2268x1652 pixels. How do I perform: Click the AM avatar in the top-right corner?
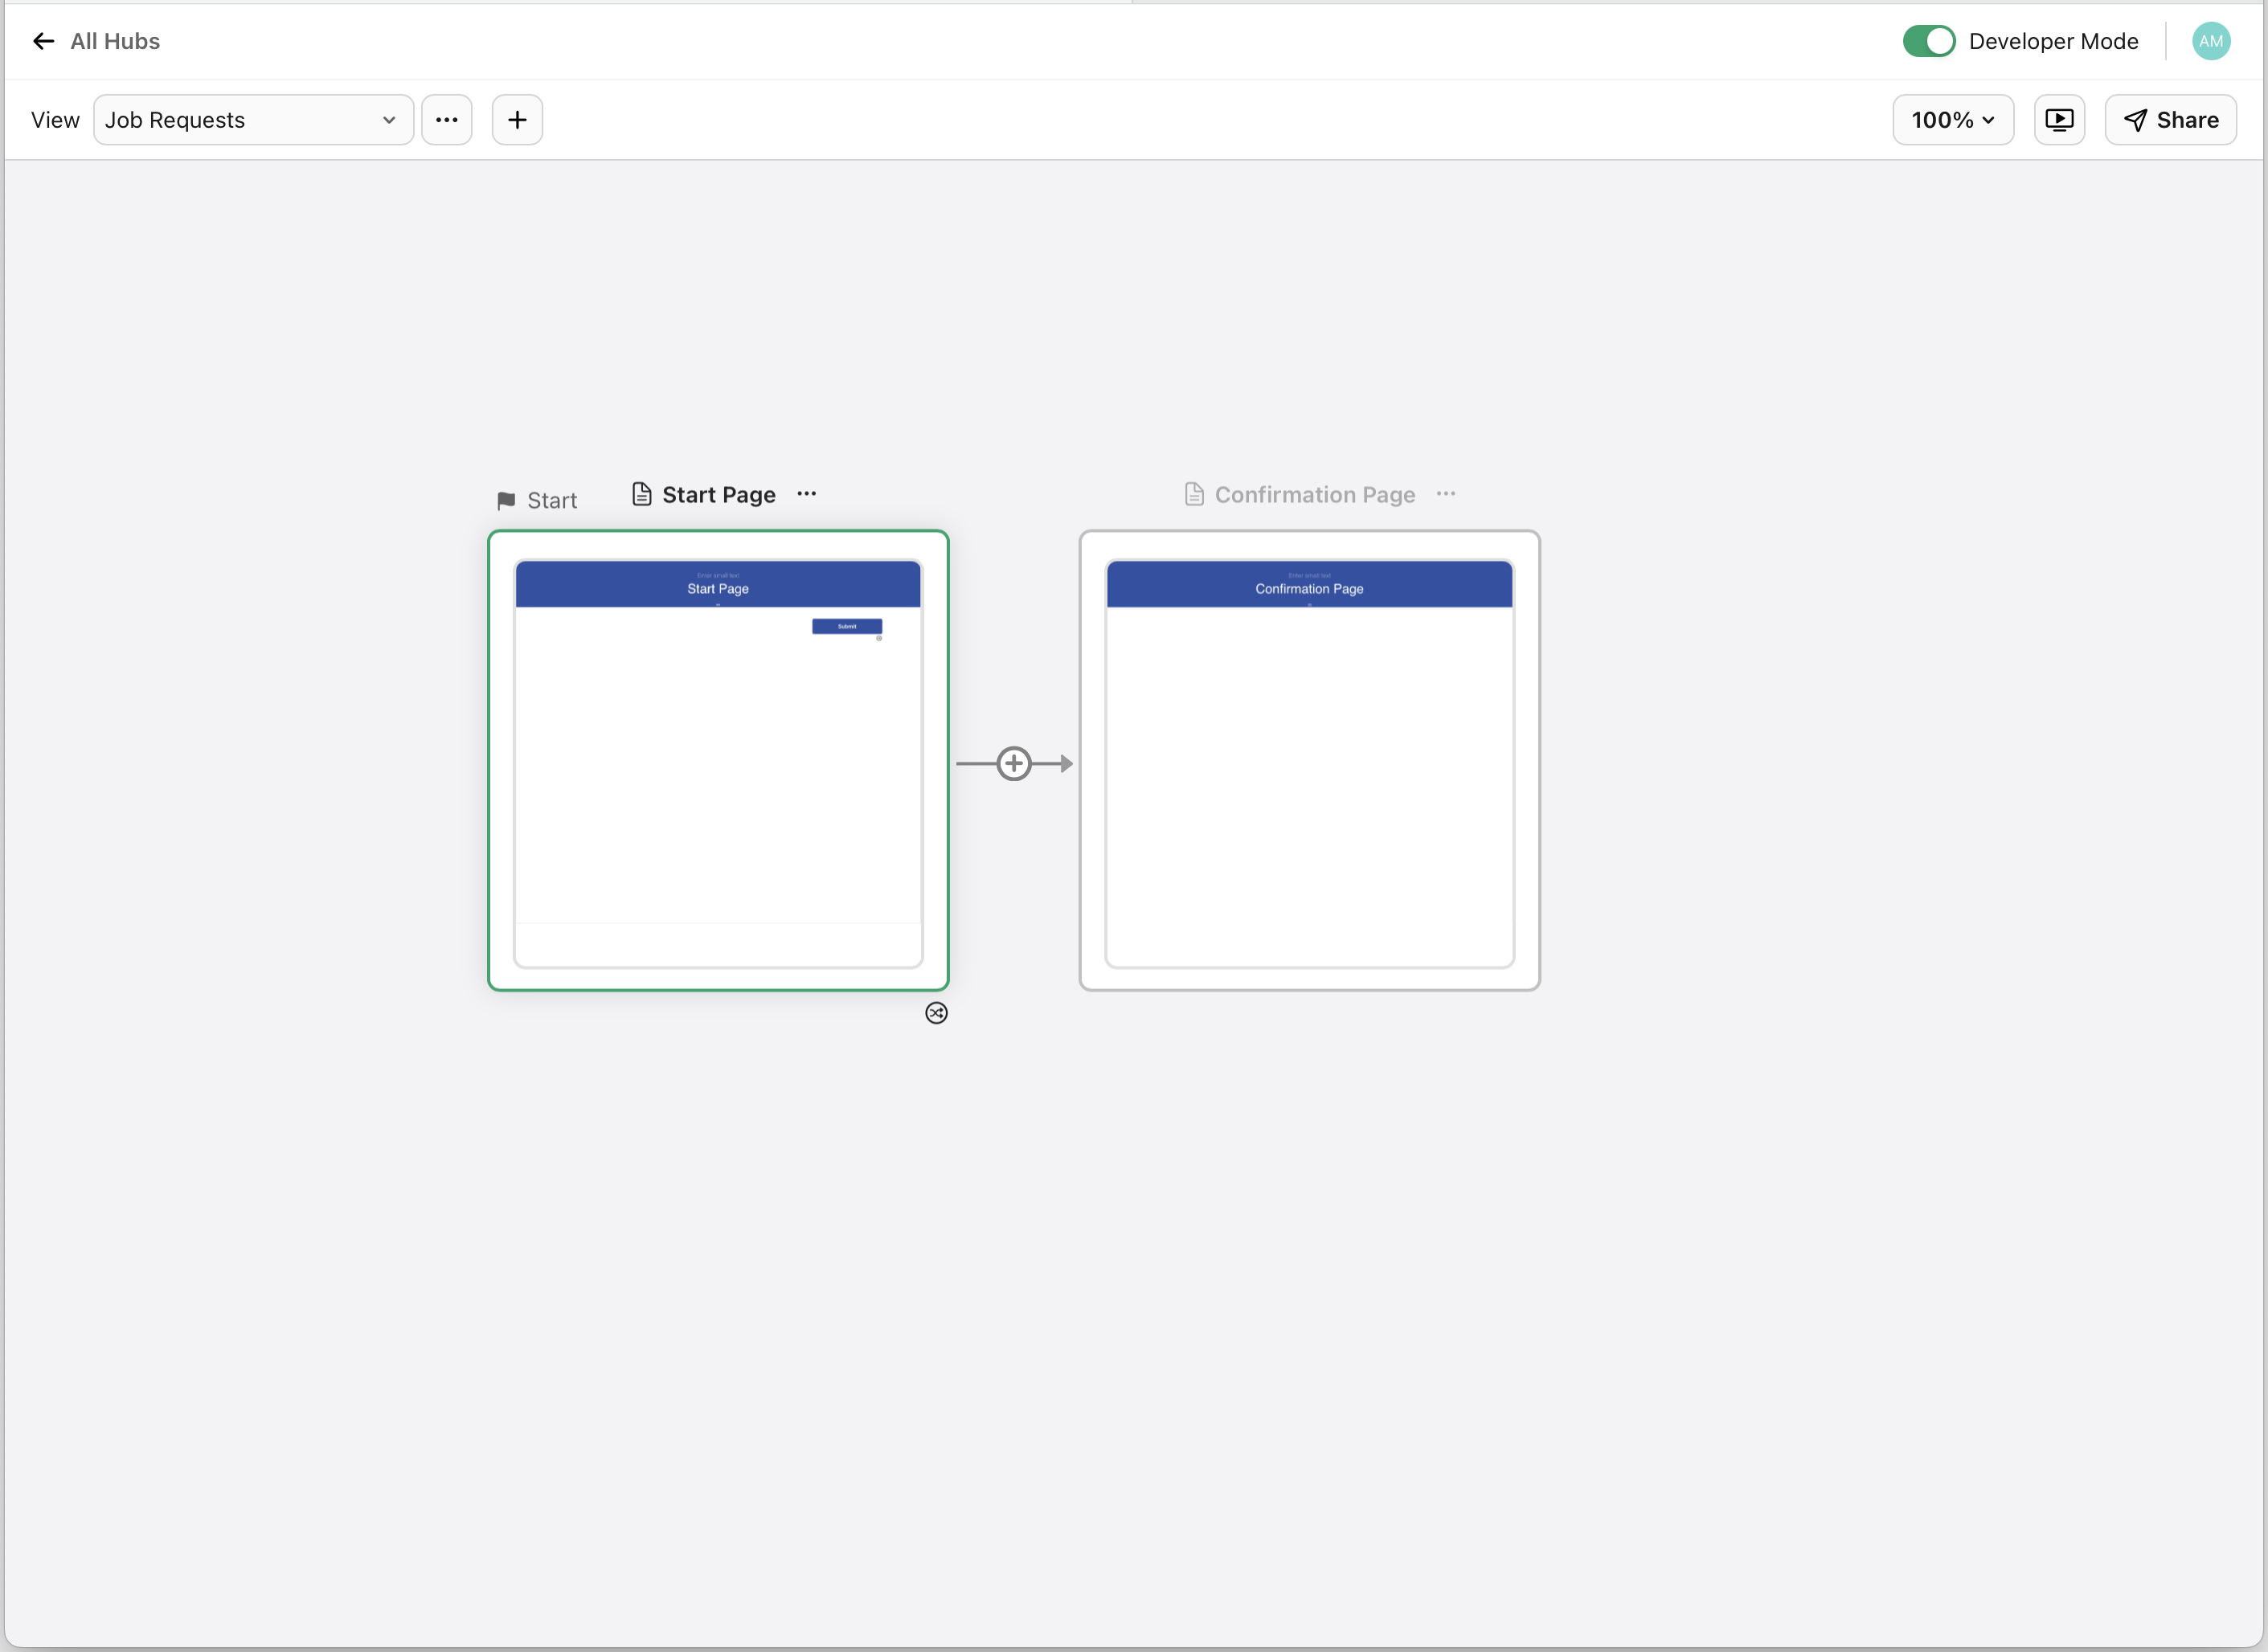pyautogui.click(x=2210, y=41)
